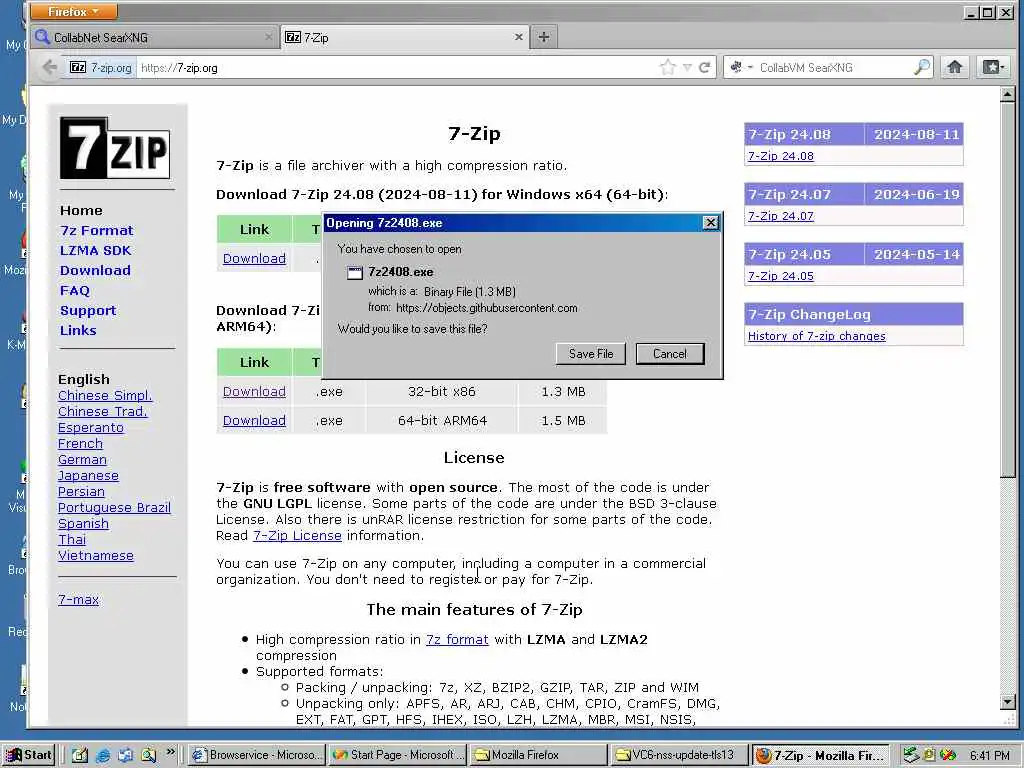Image resolution: width=1024 pixels, height=768 pixels.
Task: Open the 7-Zip License link
Action: coord(297,536)
